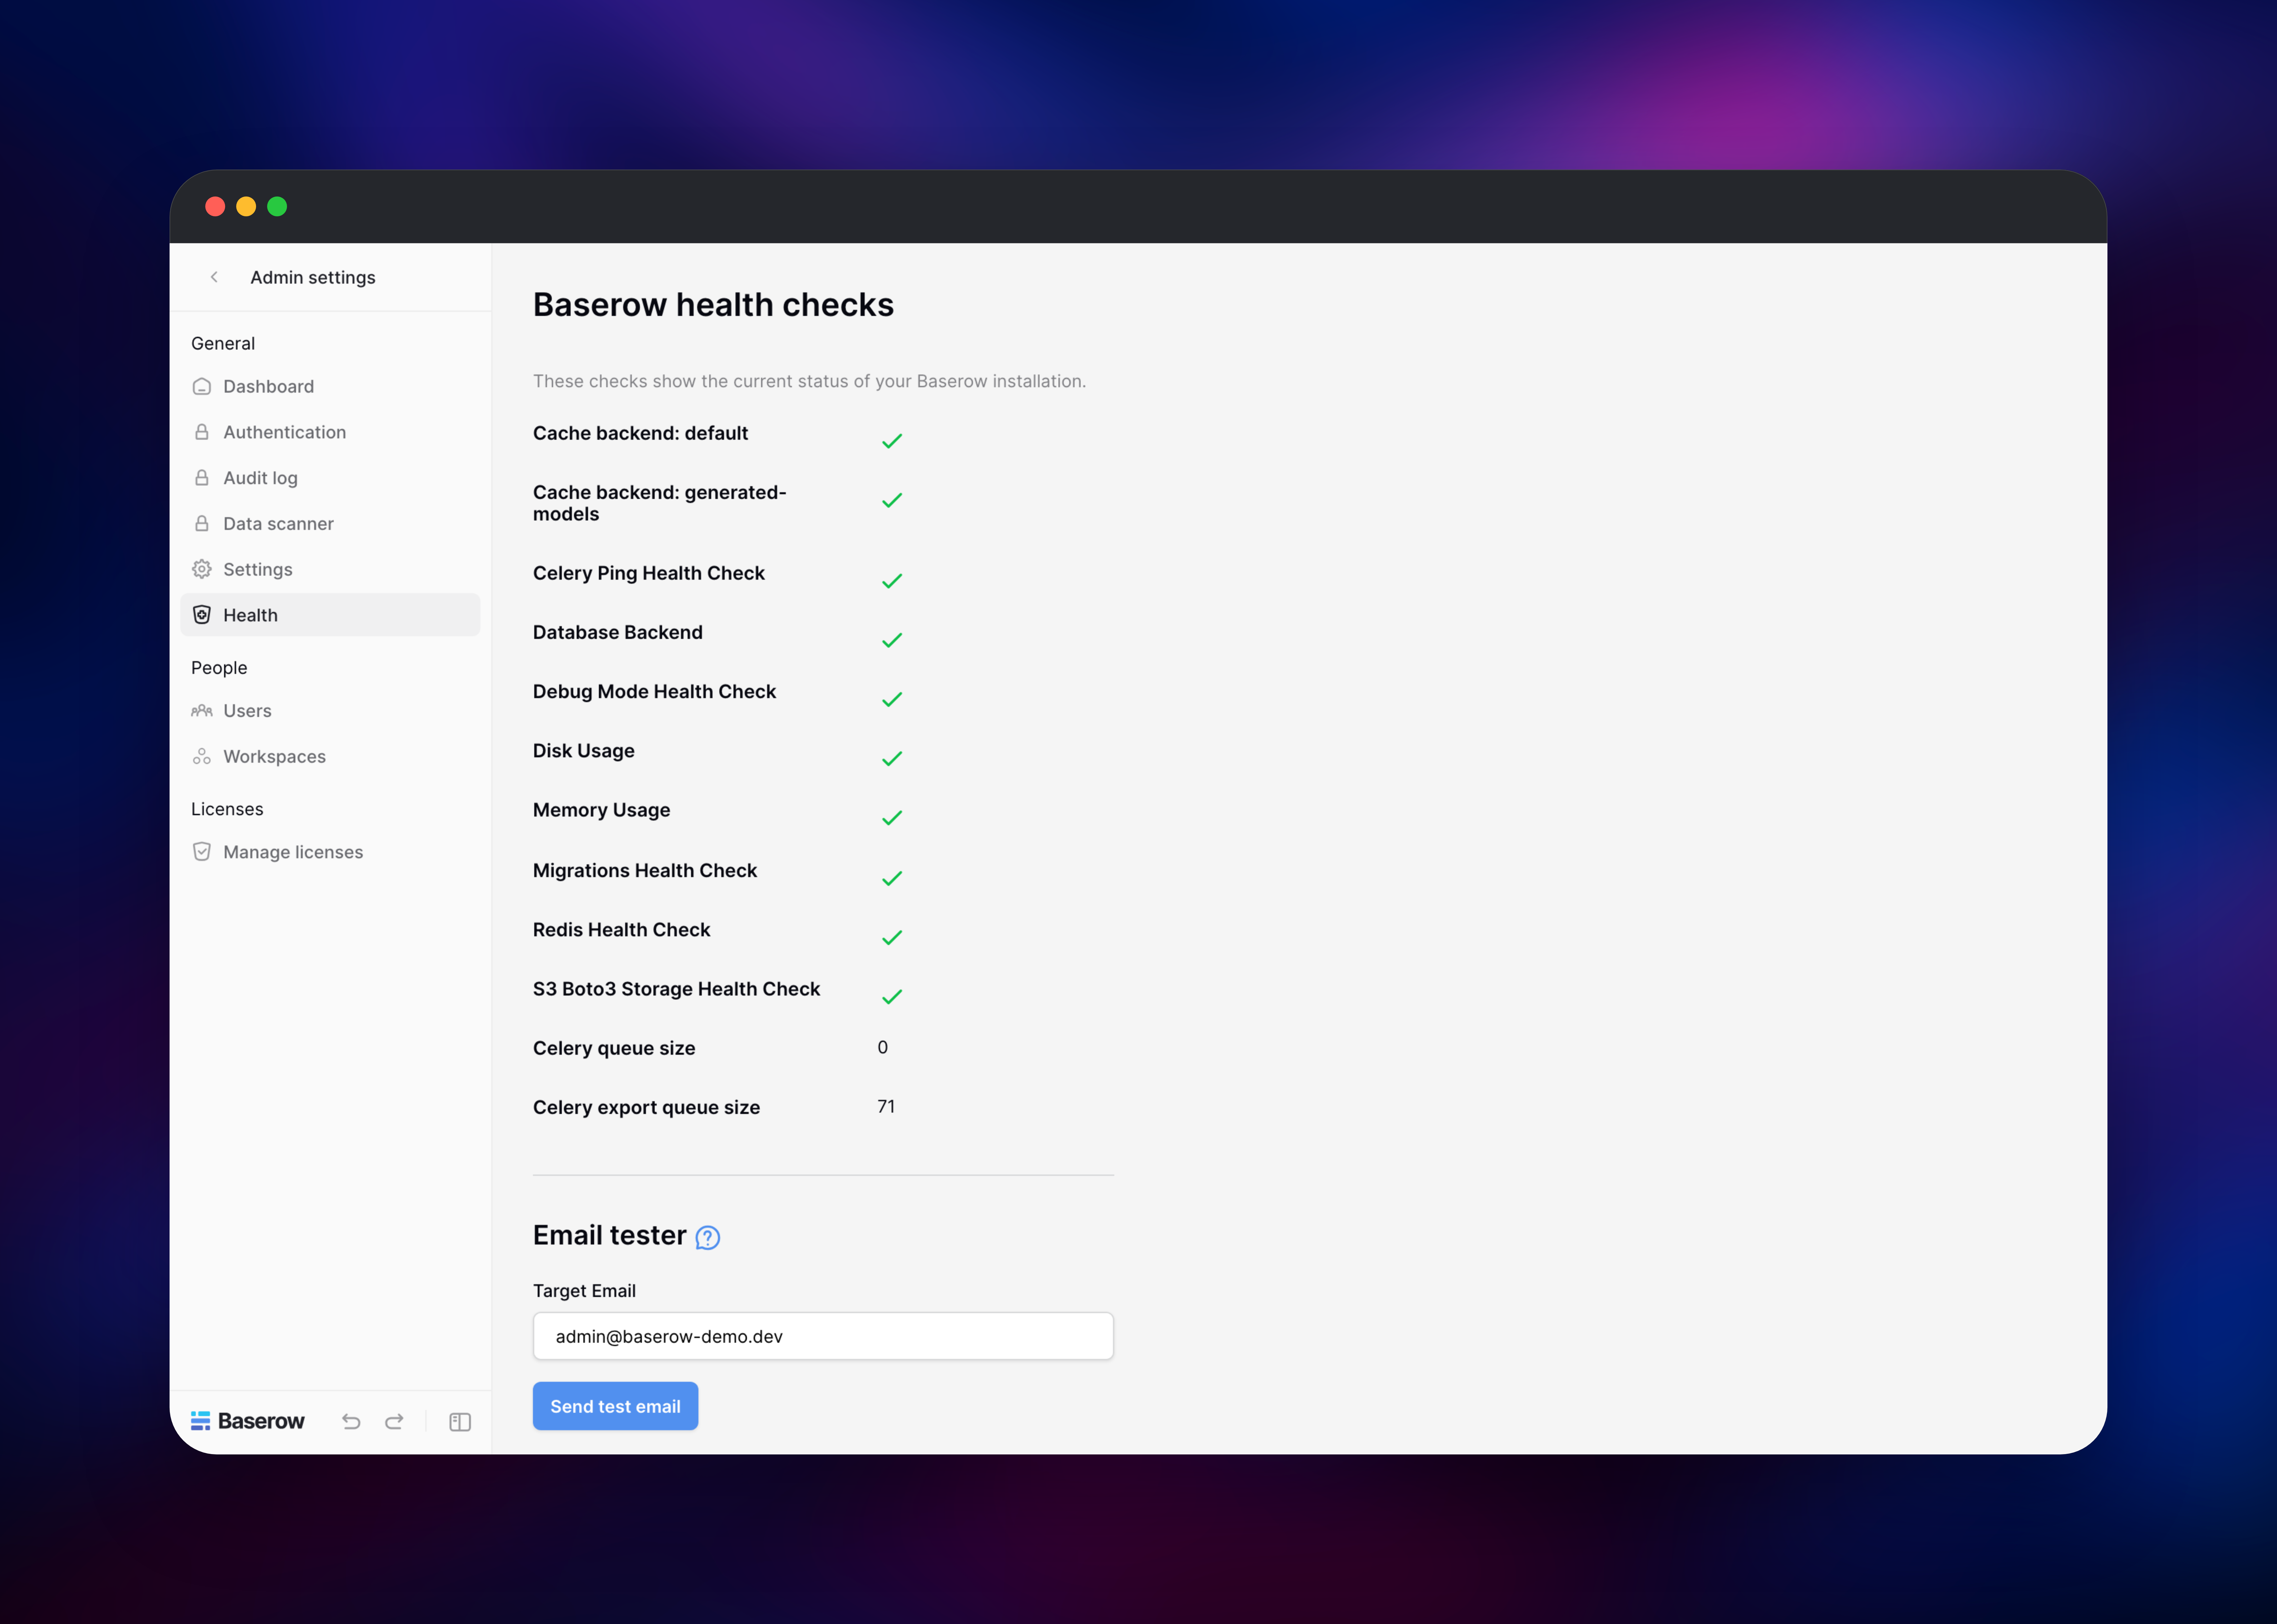Open Manage licenses page
The image size is (2277, 1624).
click(330, 852)
